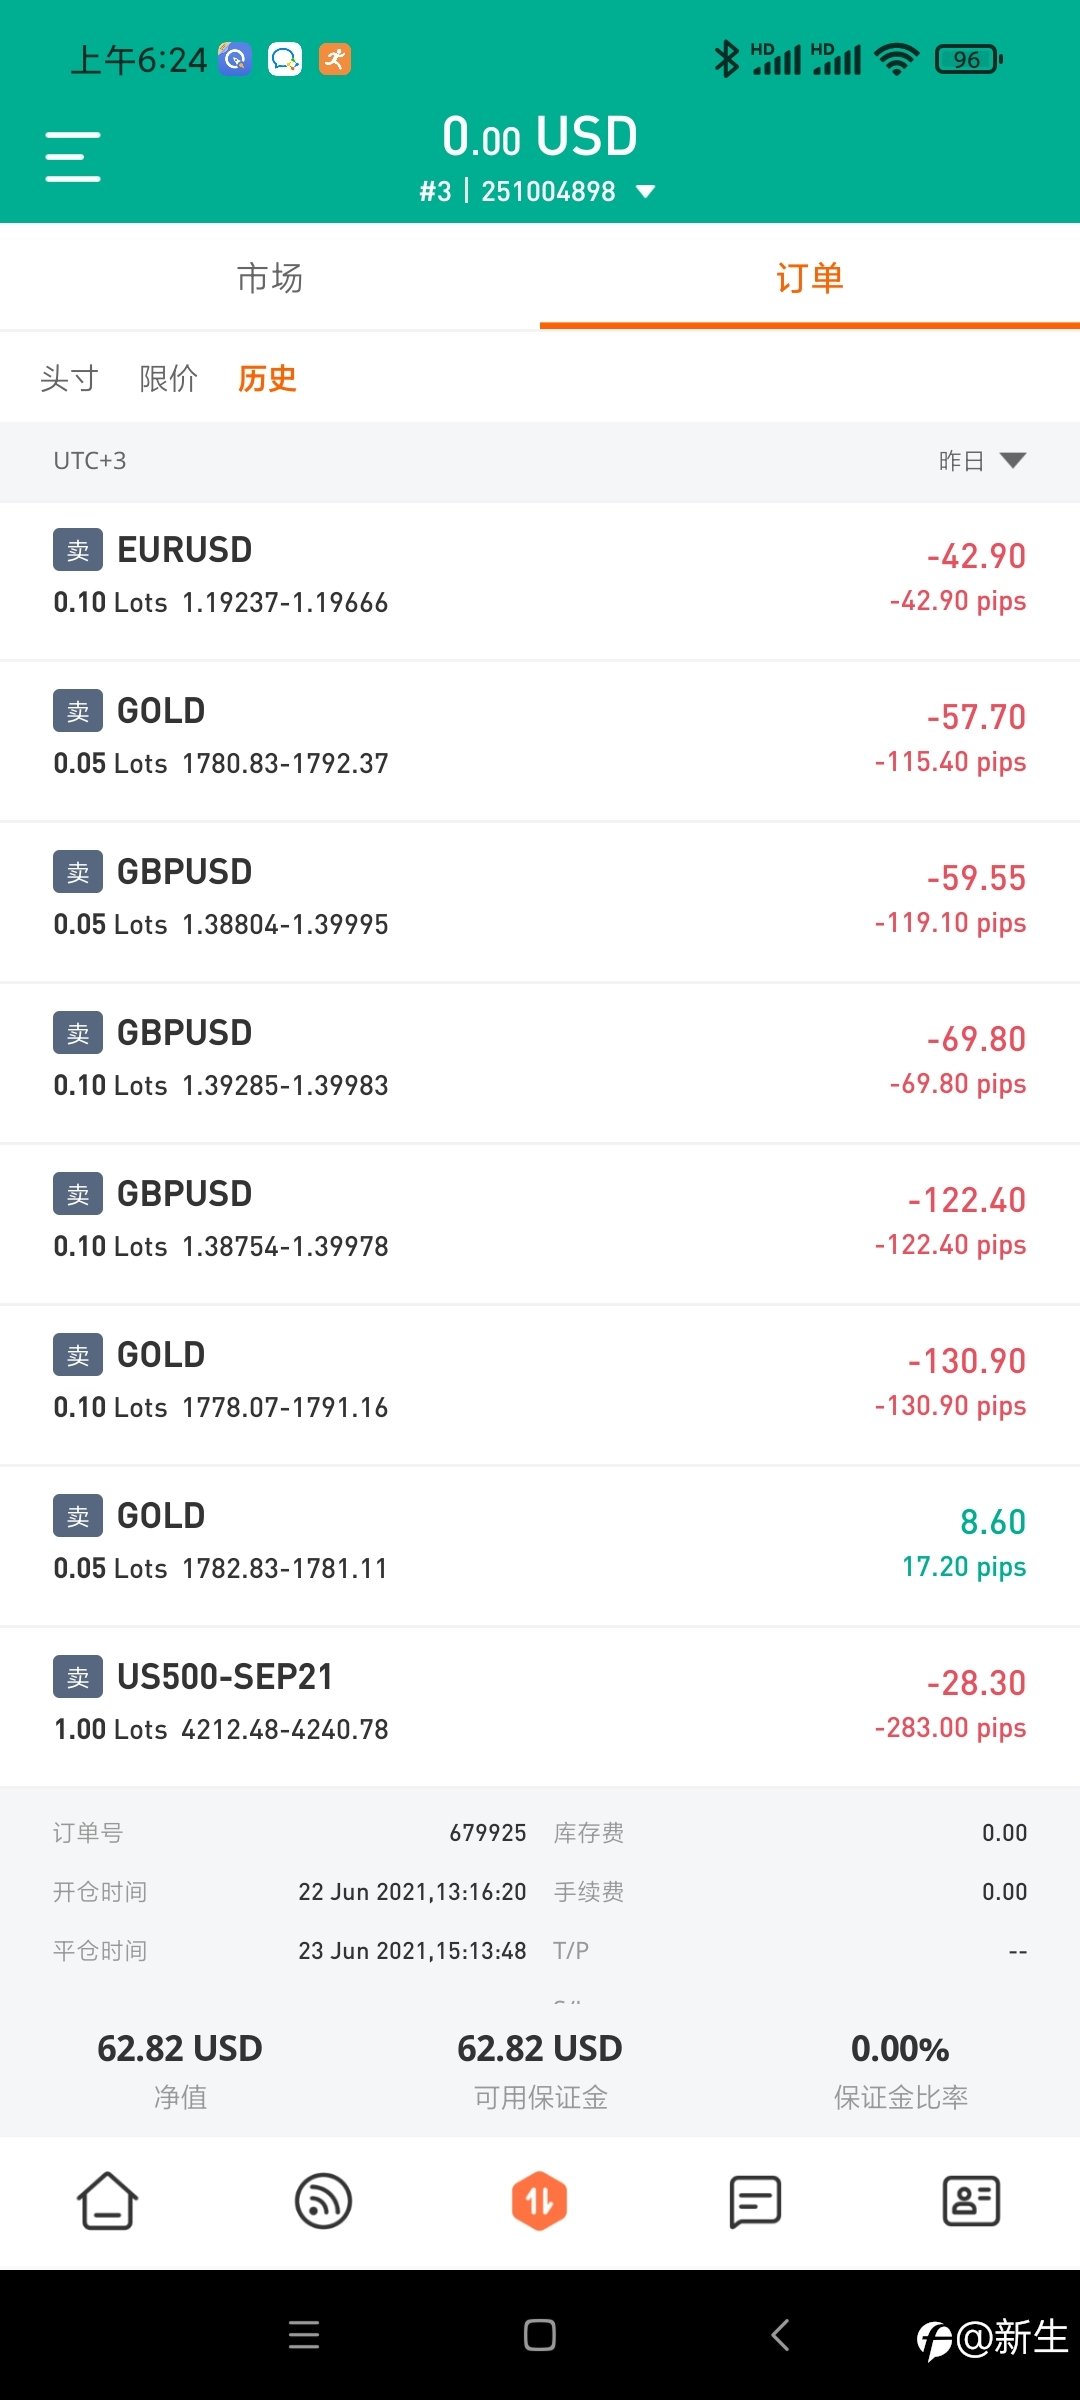Tap the orange trade arrows icon
The image size is (1080, 2400).
coord(540,2201)
